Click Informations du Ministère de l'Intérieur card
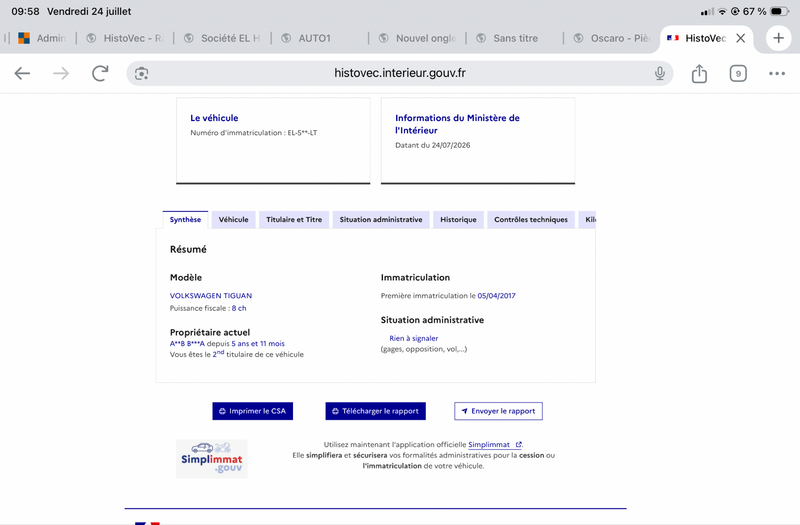Viewport: 800px width, 525px height. (x=478, y=140)
